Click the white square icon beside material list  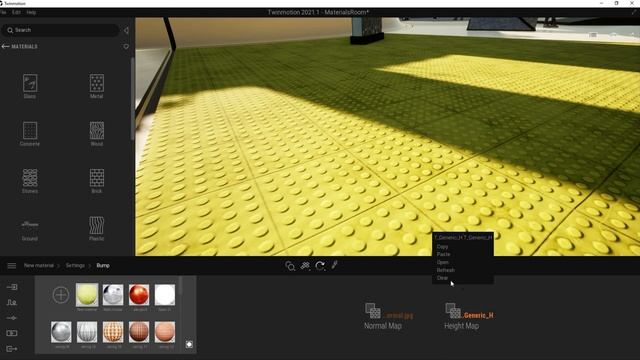[x=189, y=344]
